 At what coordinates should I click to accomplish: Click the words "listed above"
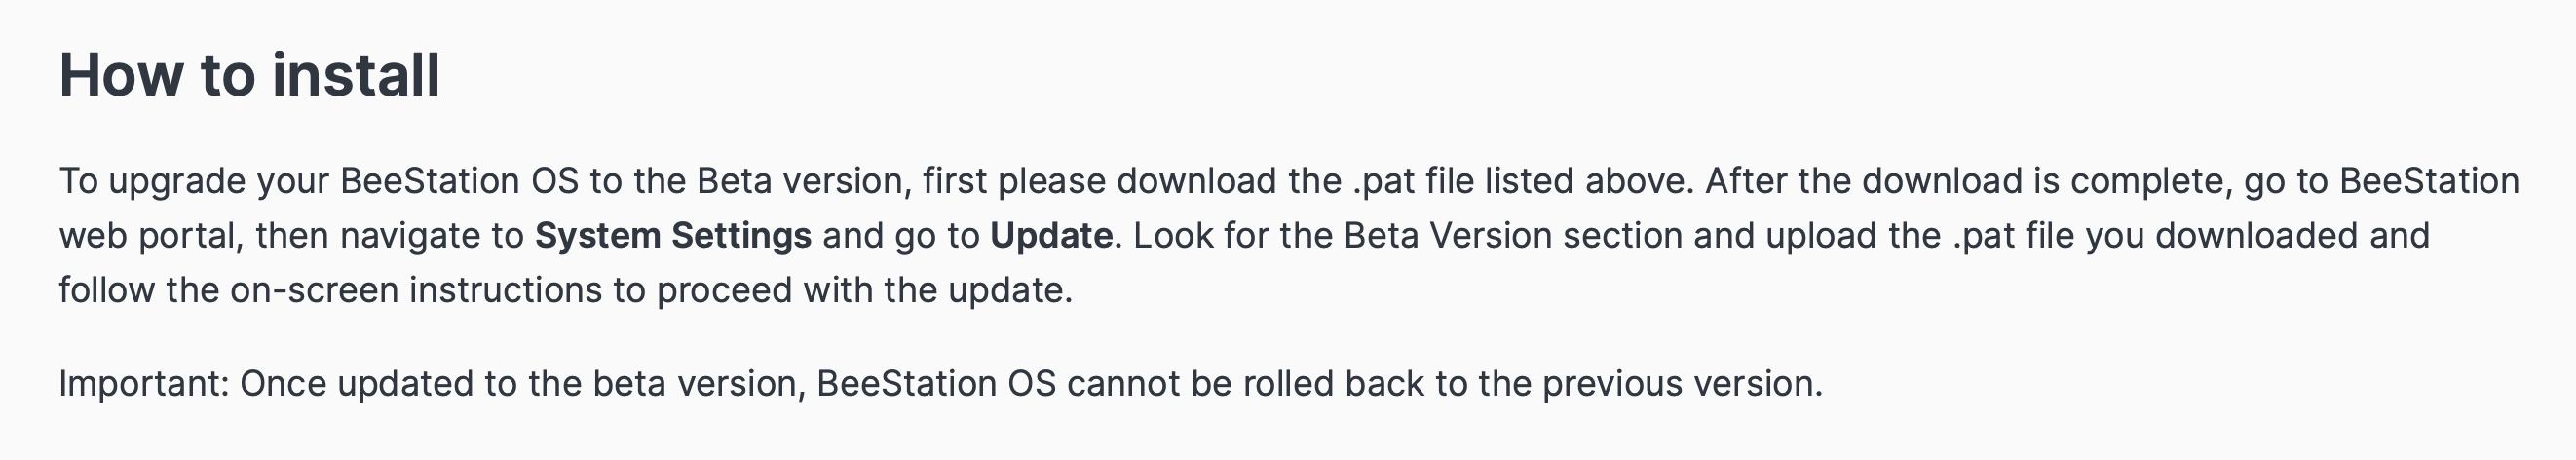1589,181
